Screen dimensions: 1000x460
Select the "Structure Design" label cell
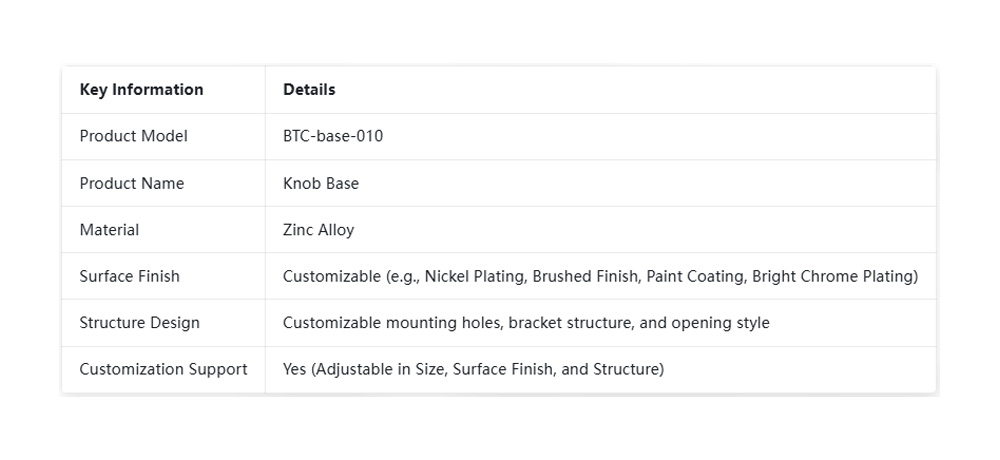pos(139,323)
